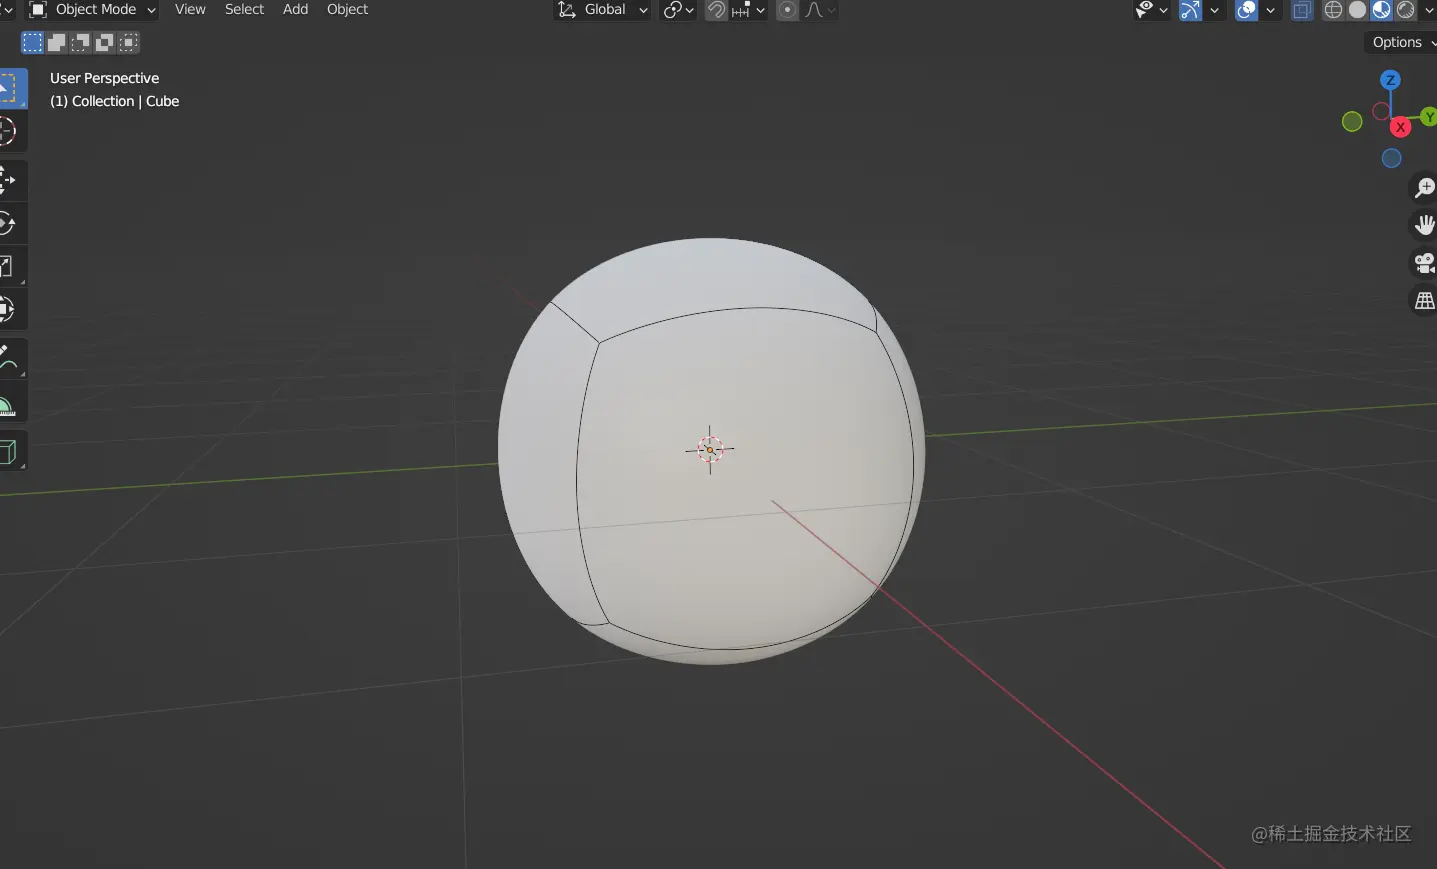Open the proportional editing falloff dropdown
This screenshot has height=869, width=1437.
pos(820,10)
